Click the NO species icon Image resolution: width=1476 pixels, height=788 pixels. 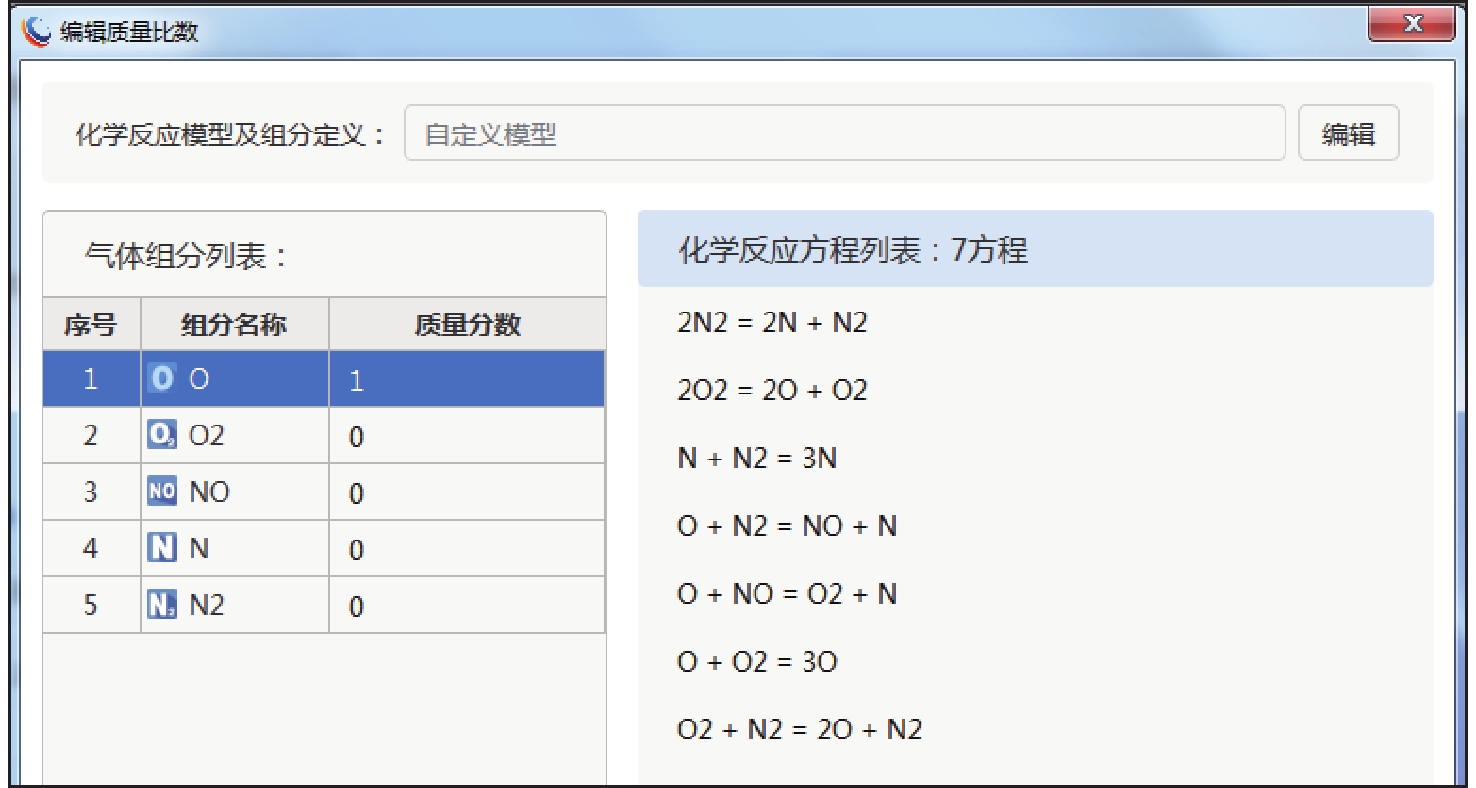[x=162, y=491]
